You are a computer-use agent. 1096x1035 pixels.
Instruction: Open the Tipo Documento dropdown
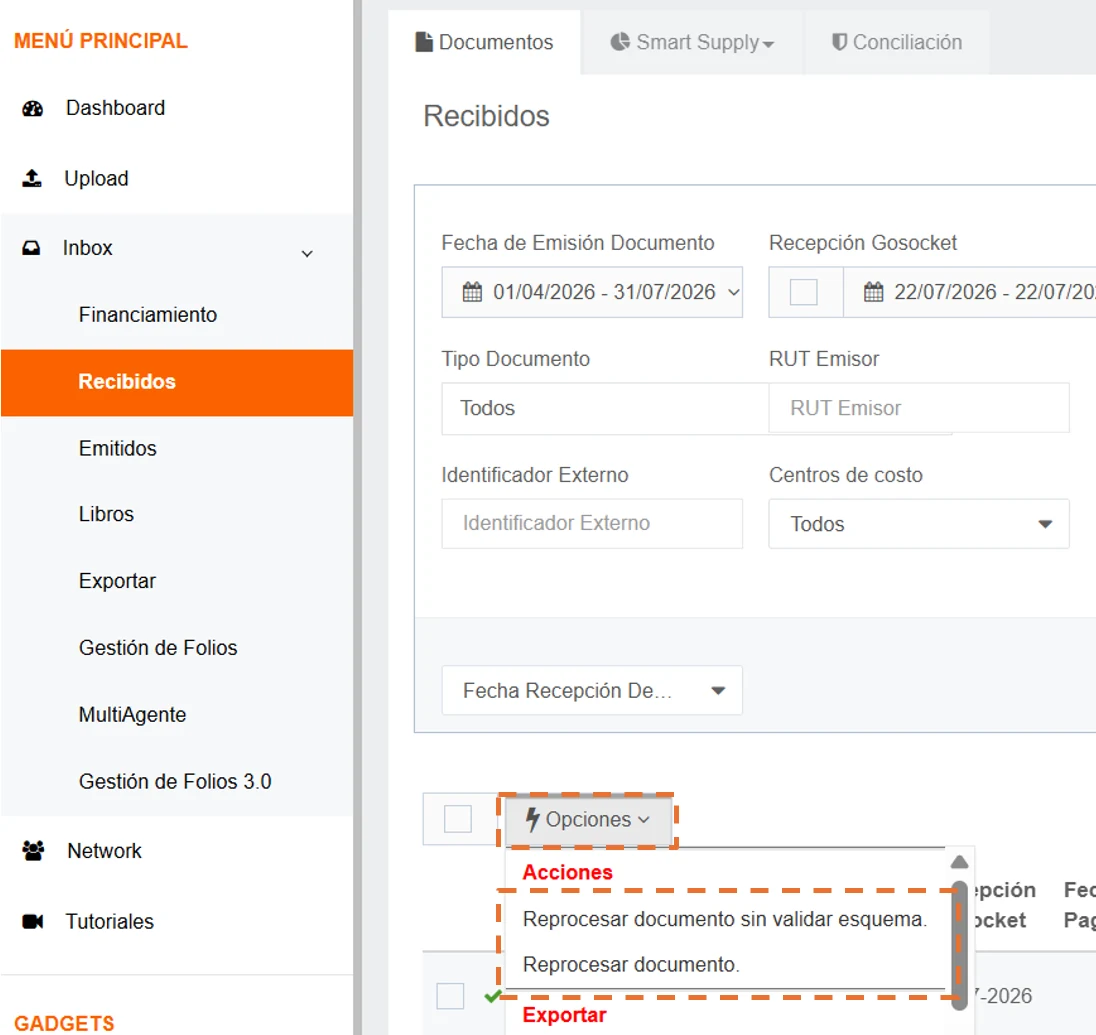tap(605, 408)
